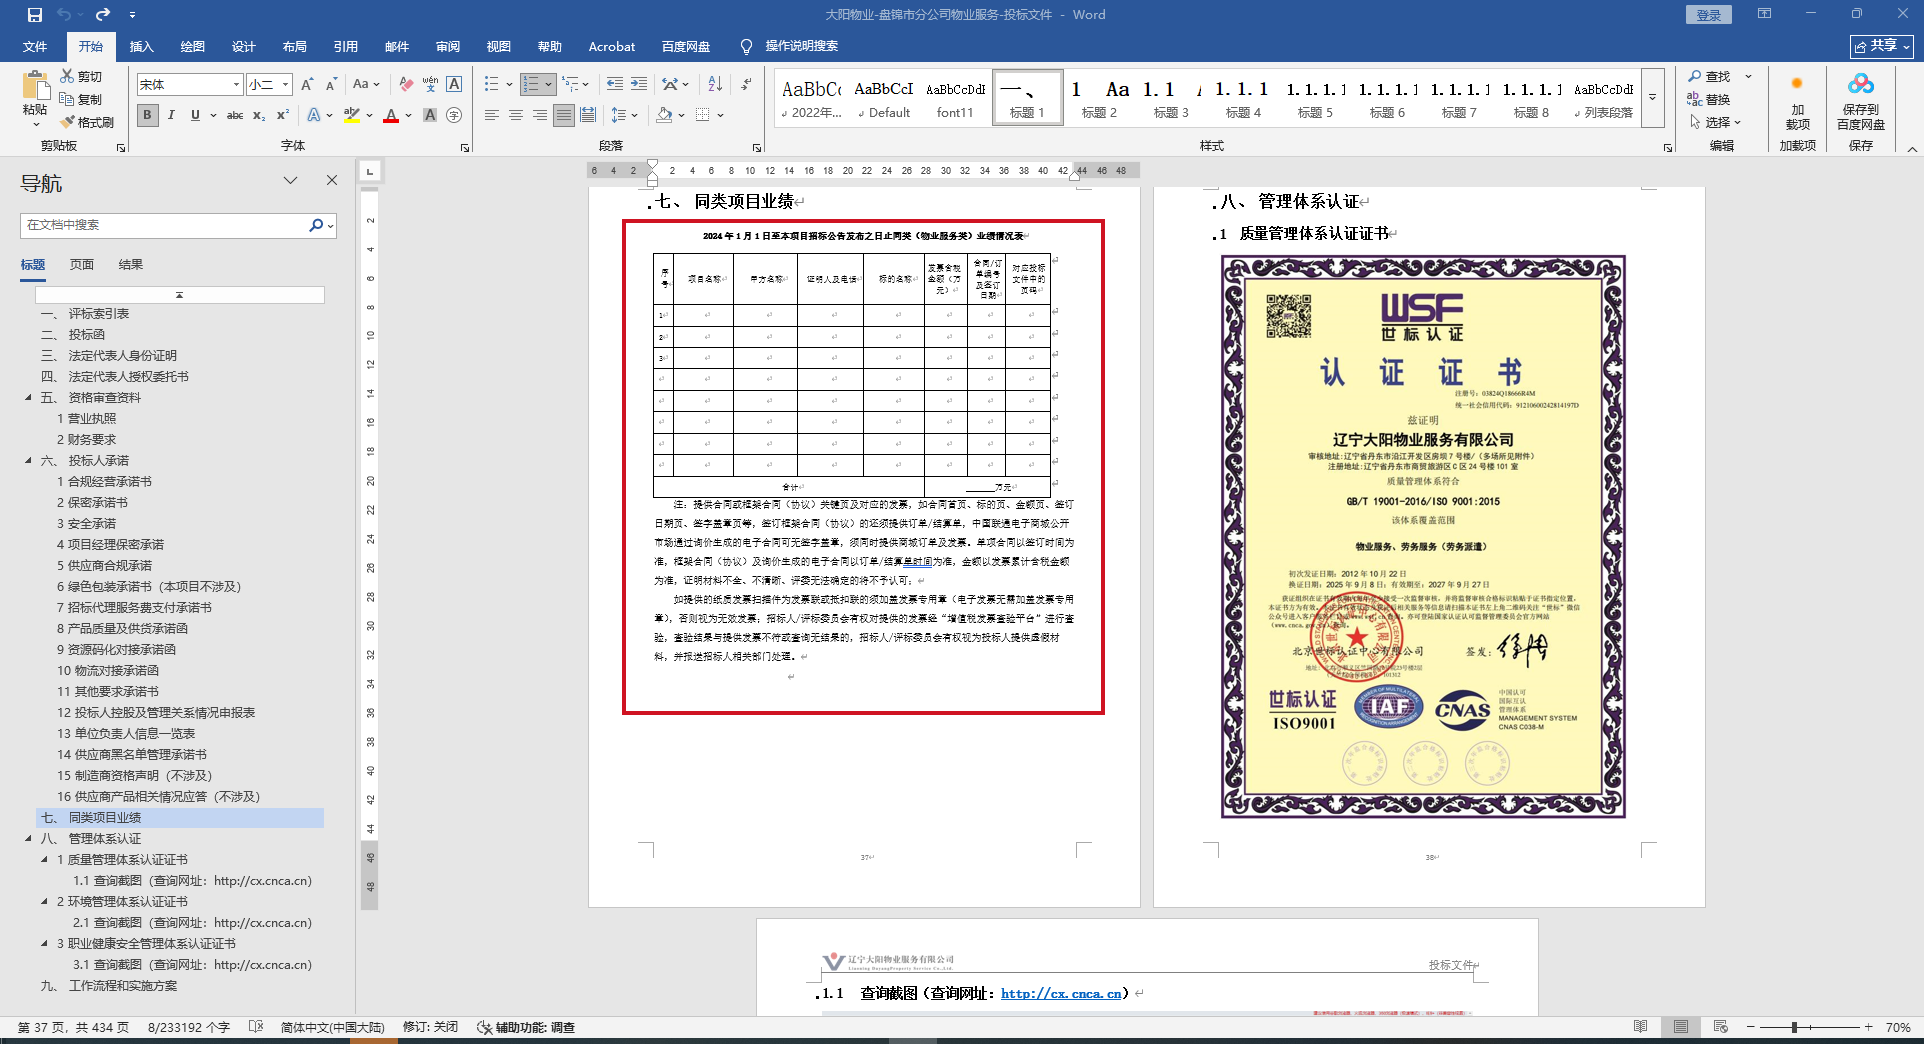
Task: Open the phonetic guide (wén) tool
Action: 430,84
